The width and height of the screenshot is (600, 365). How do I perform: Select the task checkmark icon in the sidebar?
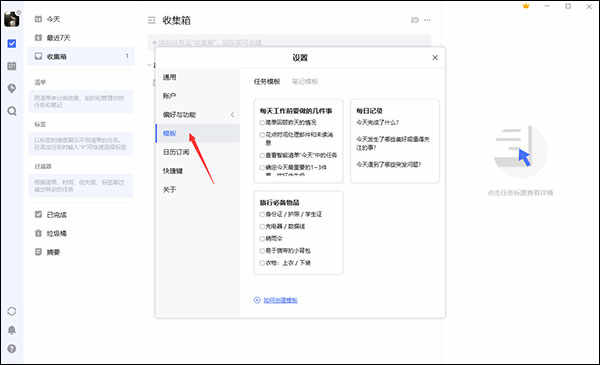[x=12, y=44]
